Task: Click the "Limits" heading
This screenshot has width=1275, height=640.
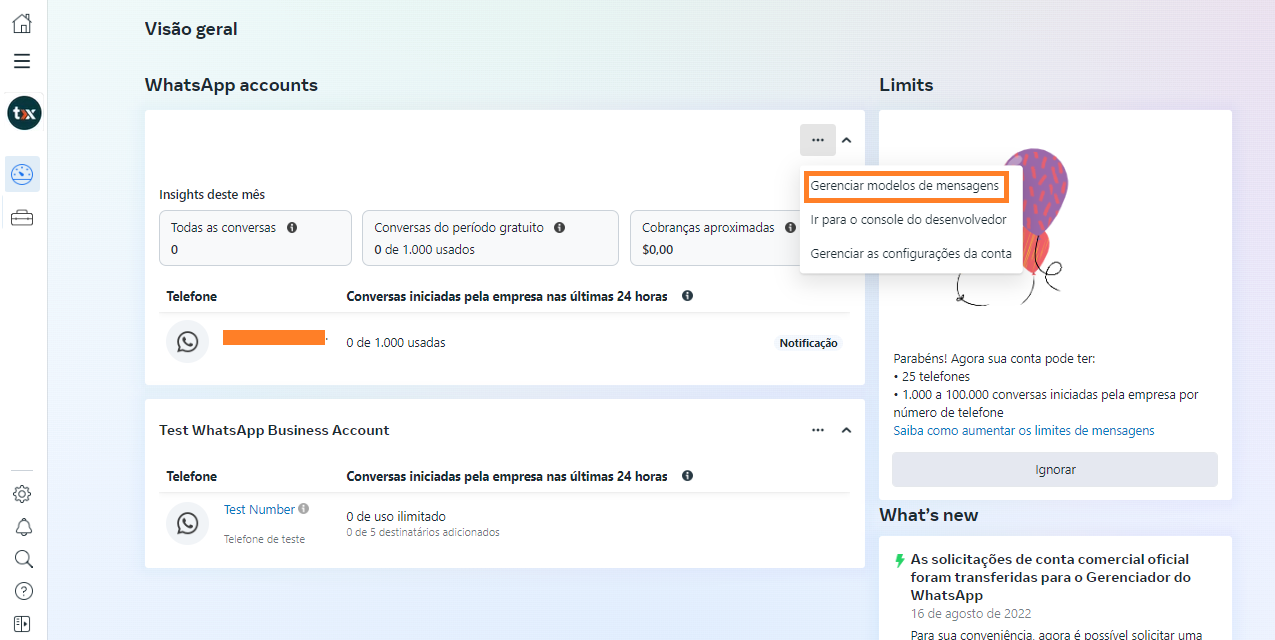Action: click(x=906, y=85)
